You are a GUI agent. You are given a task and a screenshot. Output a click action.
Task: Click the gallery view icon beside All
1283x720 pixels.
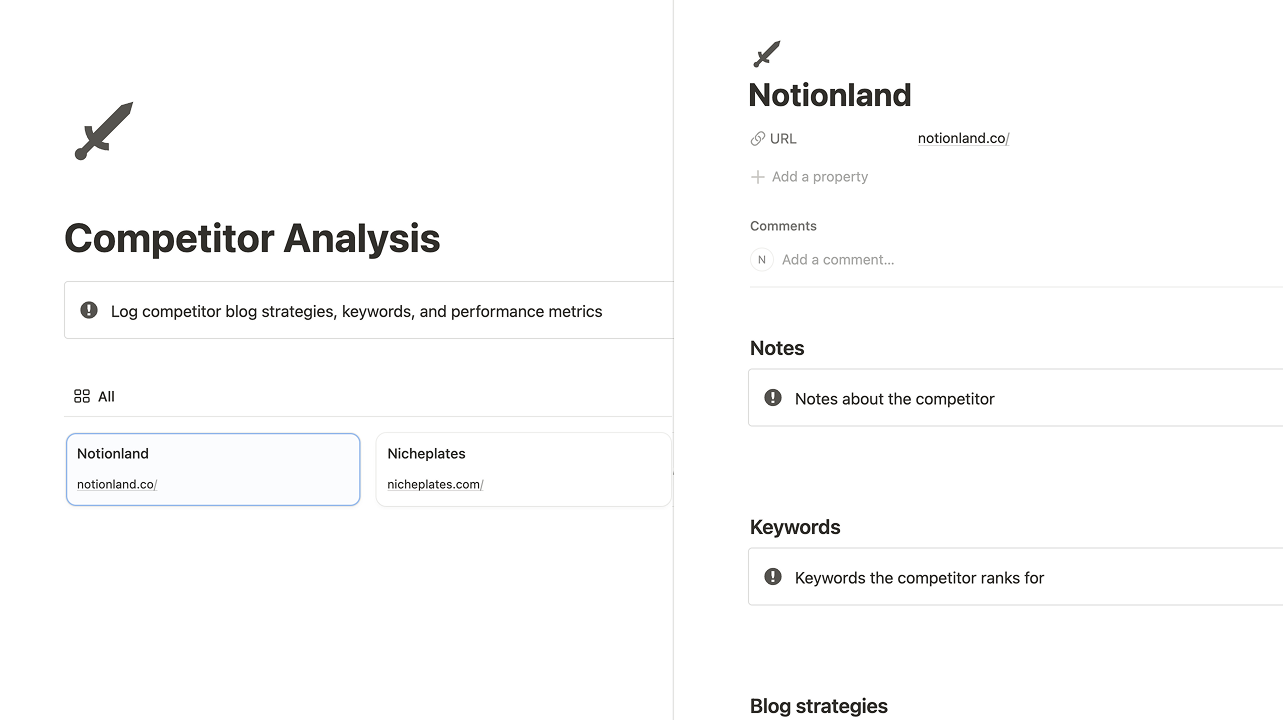click(x=82, y=397)
